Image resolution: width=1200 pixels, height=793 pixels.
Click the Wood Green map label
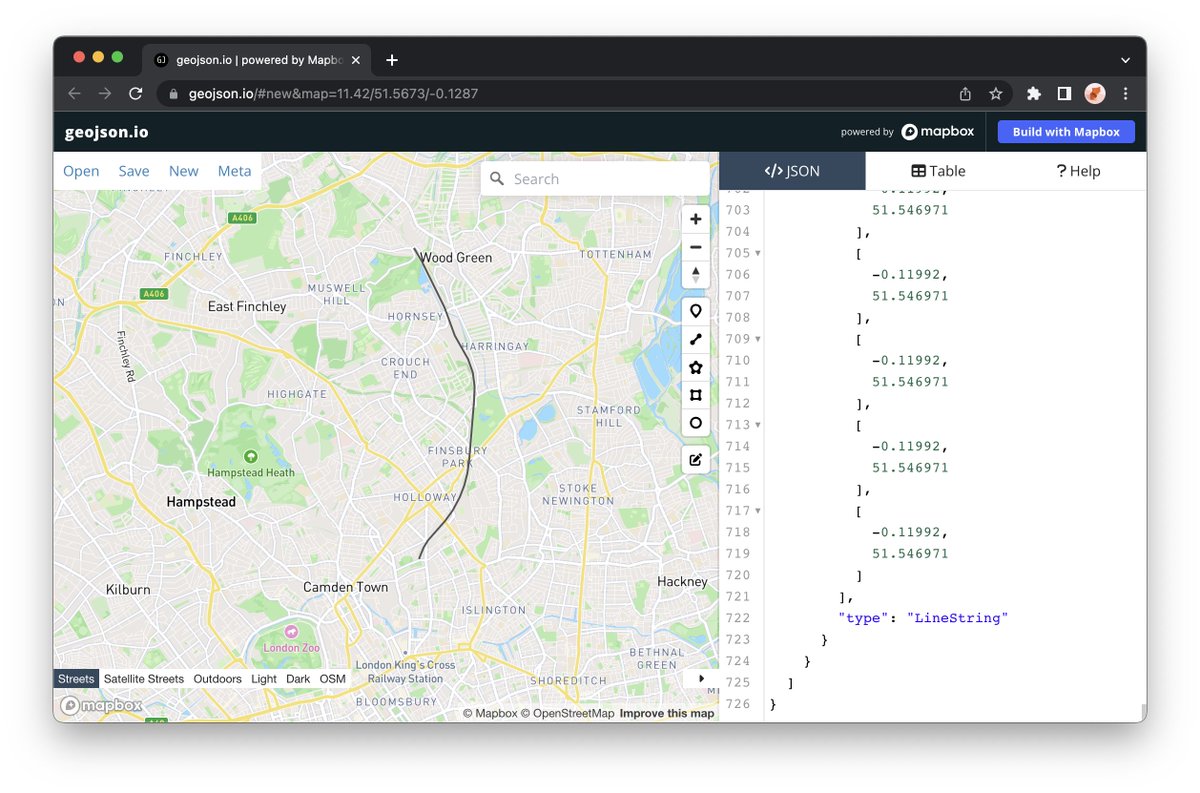pos(456,257)
